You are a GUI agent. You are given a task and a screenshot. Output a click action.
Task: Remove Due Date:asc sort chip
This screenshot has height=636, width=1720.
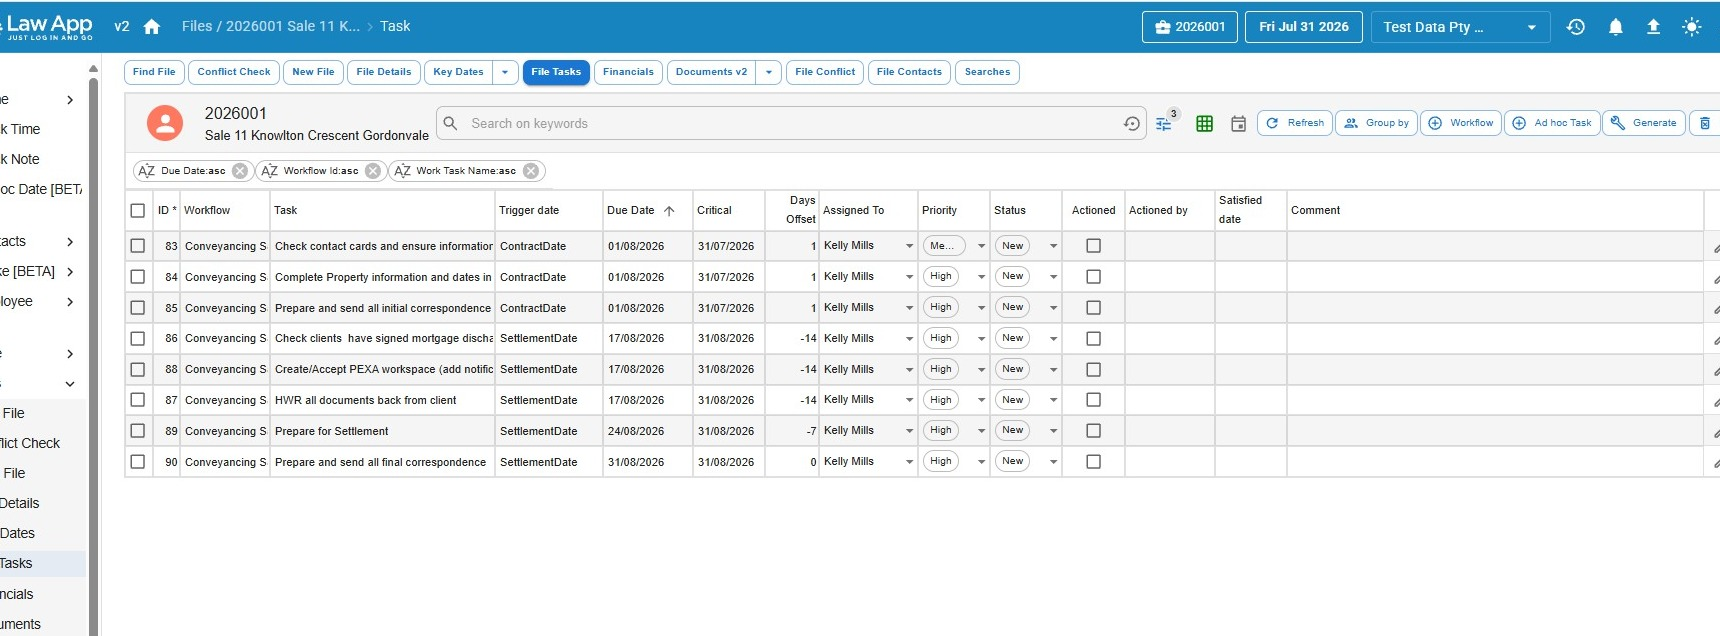pyautogui.click(x=240, y=171)
